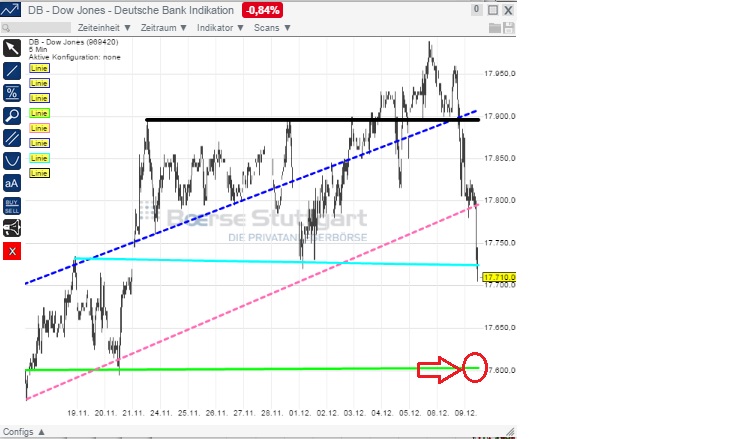Viewport: 747px width, 439px height.
Task: Click the 17.850,0 price axis label
Action: point(500,158)
